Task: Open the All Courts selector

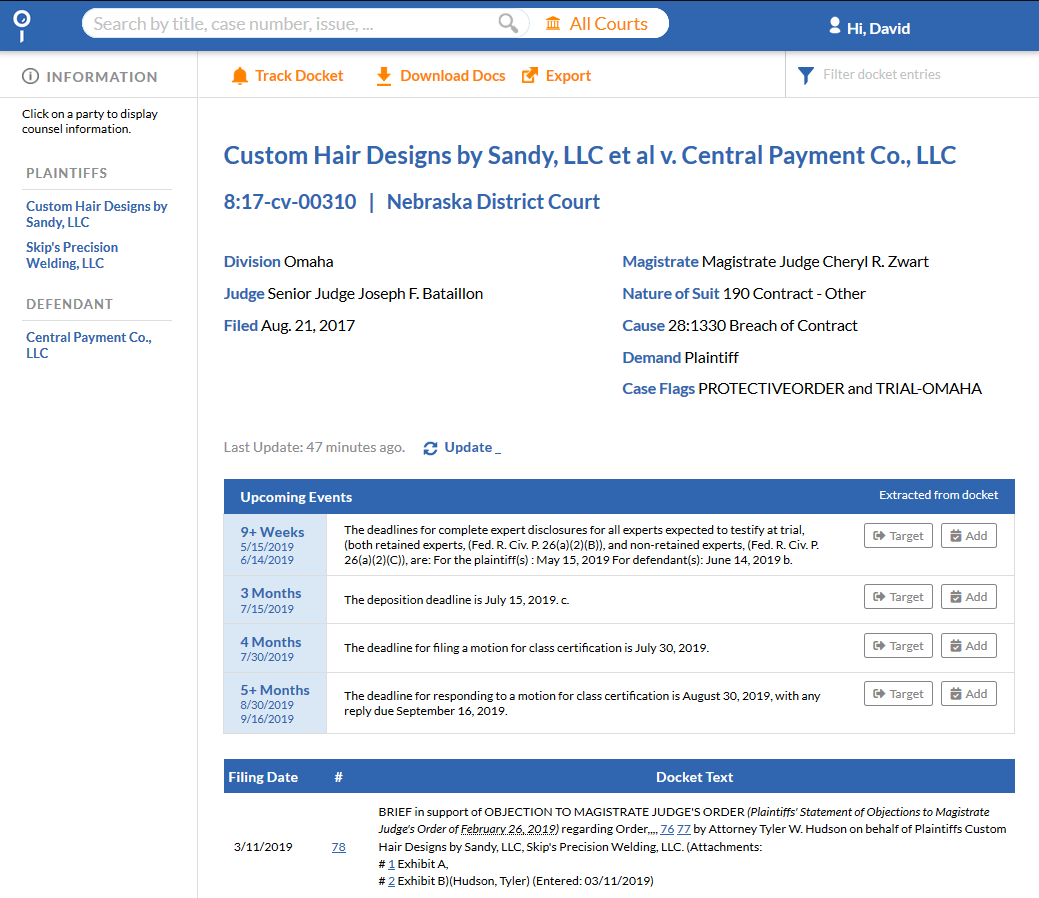Action: click(x=597, y=24)
